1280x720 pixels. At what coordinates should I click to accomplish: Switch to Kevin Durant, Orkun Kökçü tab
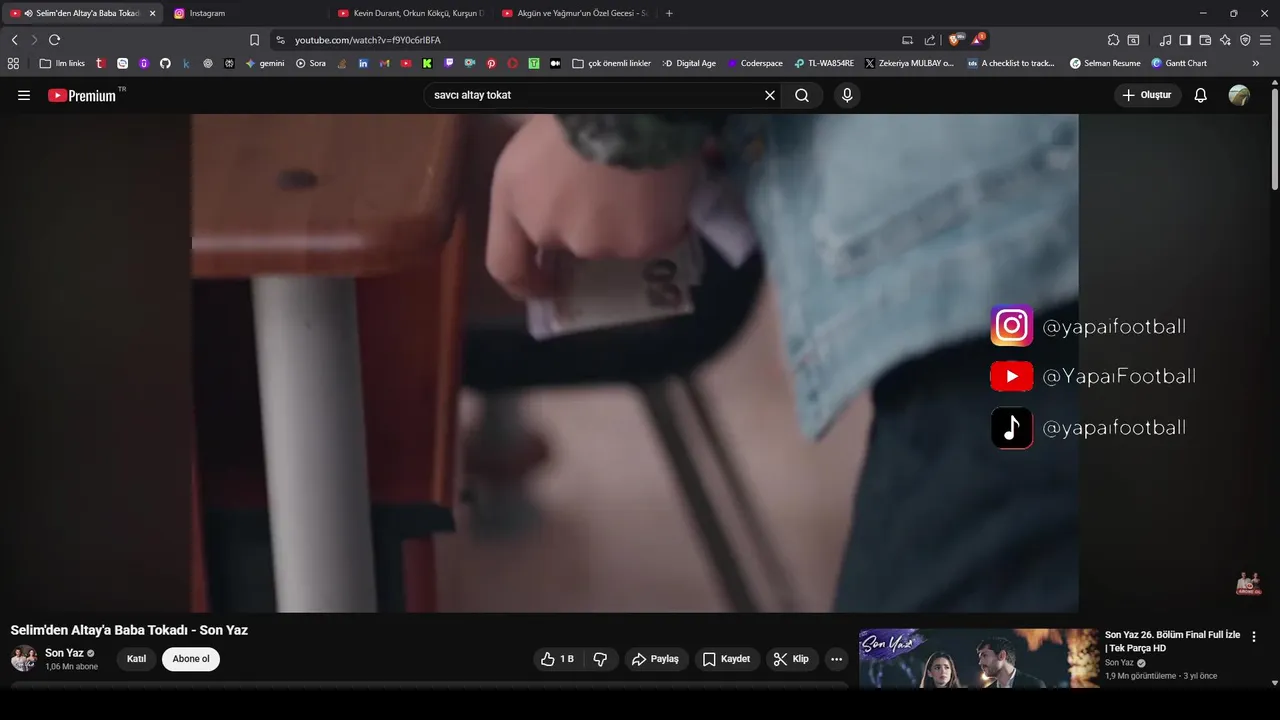[x=410, y=13]
